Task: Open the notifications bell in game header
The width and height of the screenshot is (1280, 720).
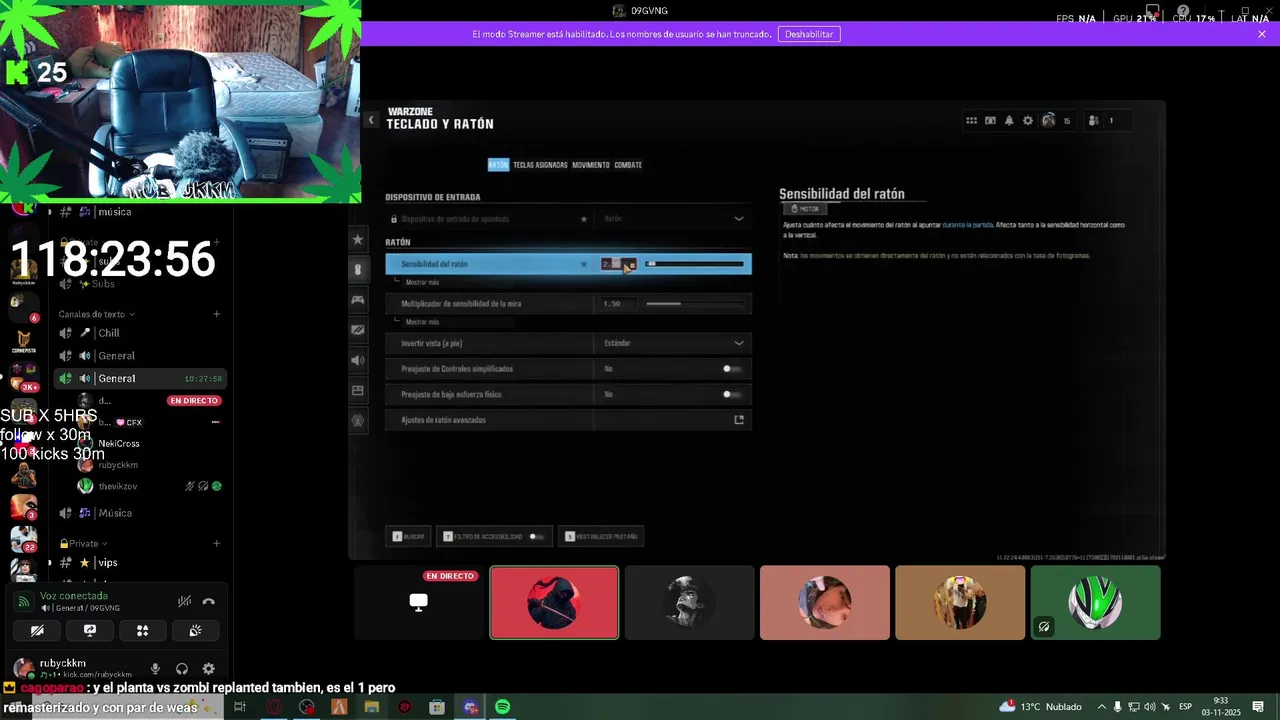Action: point(1009,121)
